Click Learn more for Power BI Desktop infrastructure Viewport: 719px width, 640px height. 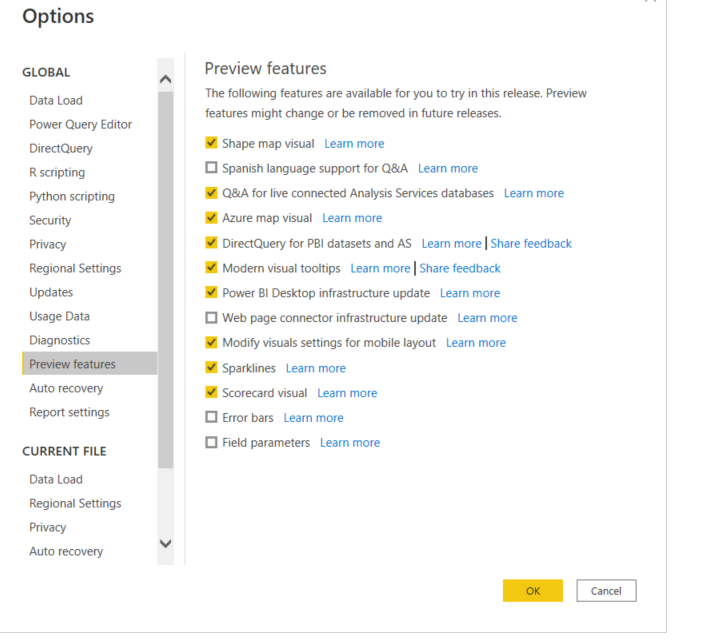pos(470,293)
